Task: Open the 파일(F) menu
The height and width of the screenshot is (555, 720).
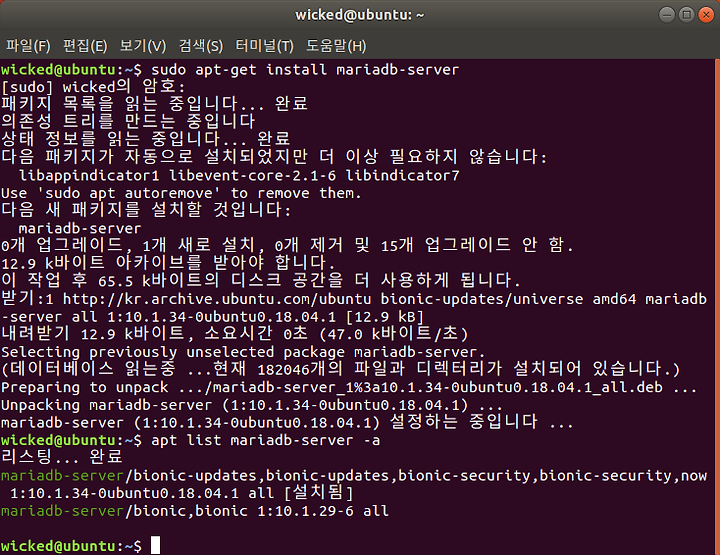Action: (28, 46)
